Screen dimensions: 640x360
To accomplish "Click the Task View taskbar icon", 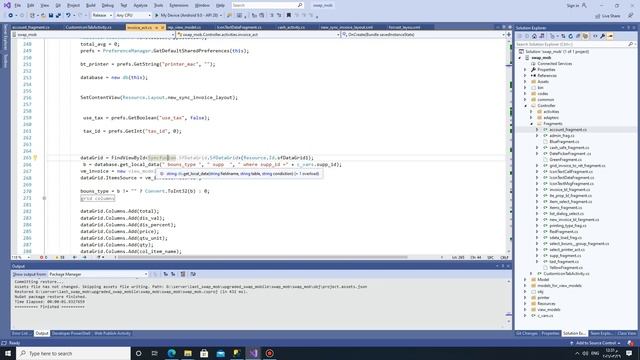I will (x=155, y=353).
